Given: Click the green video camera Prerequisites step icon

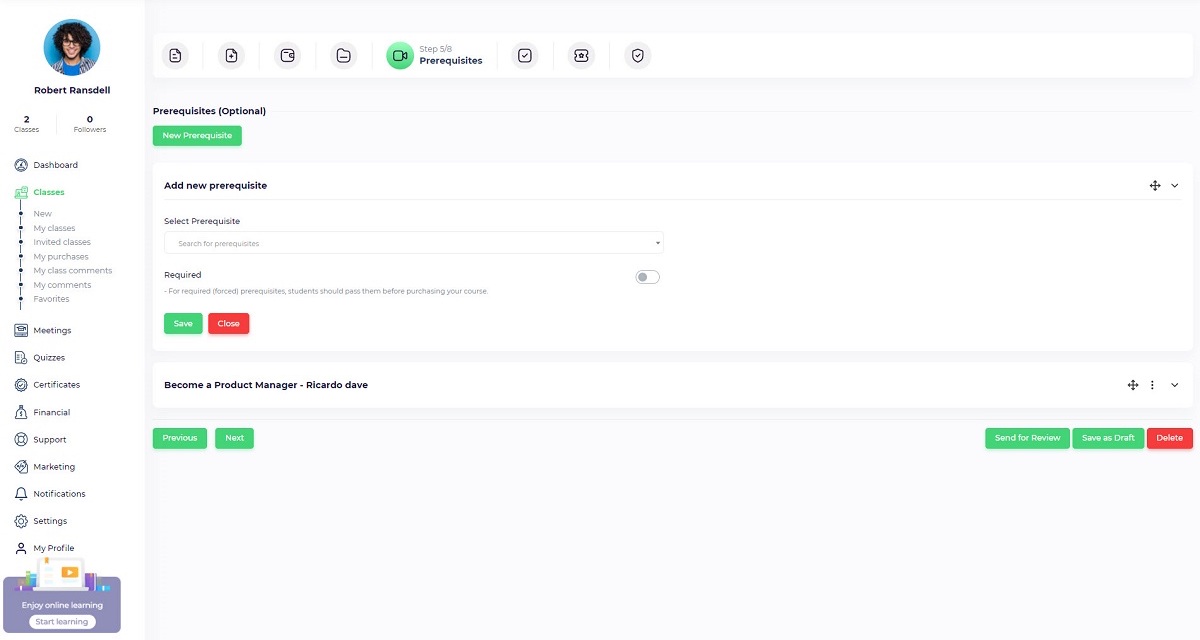Looking at the screenshot, I should tap(400, 56).
